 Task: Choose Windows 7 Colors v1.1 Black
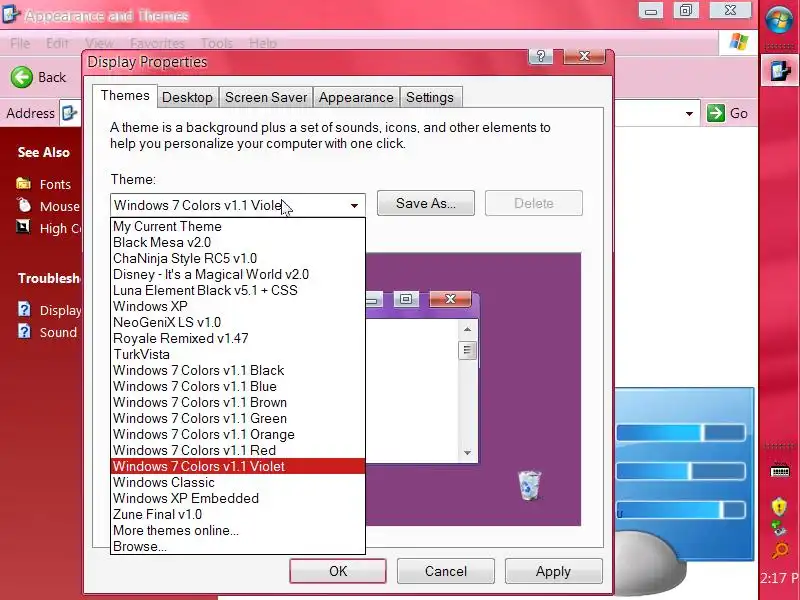point(238,370)
